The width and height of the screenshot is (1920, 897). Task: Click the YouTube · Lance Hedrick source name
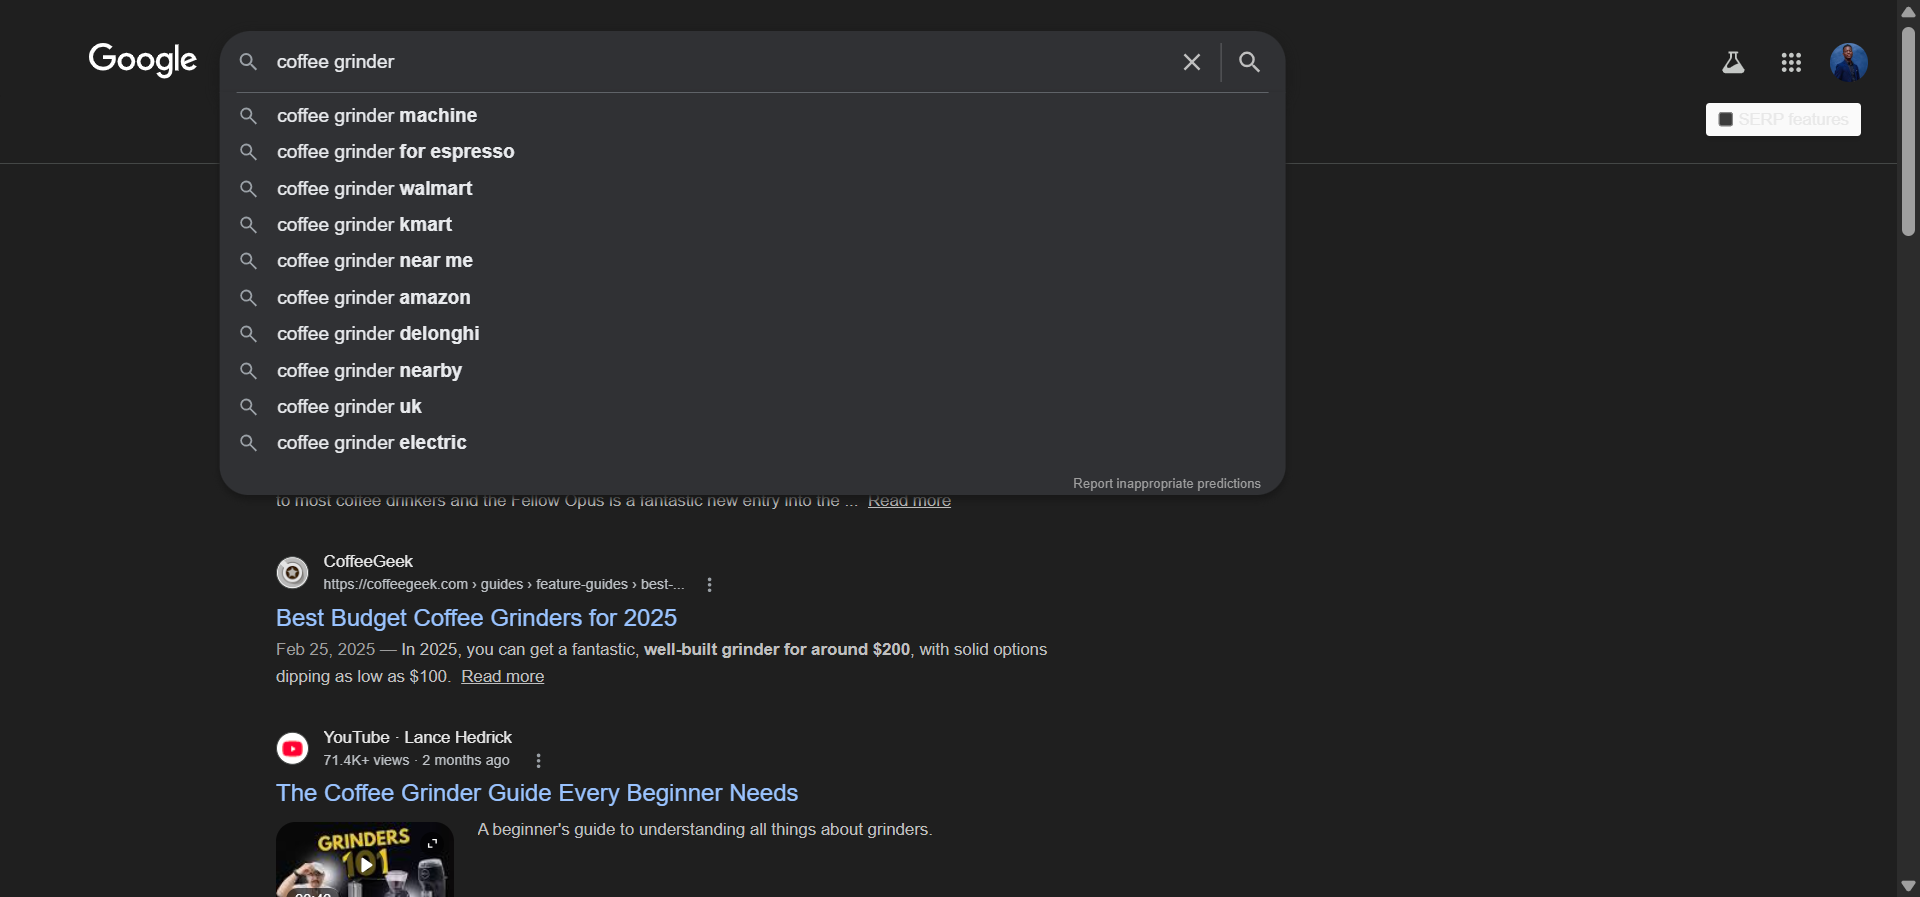point(417,738)
